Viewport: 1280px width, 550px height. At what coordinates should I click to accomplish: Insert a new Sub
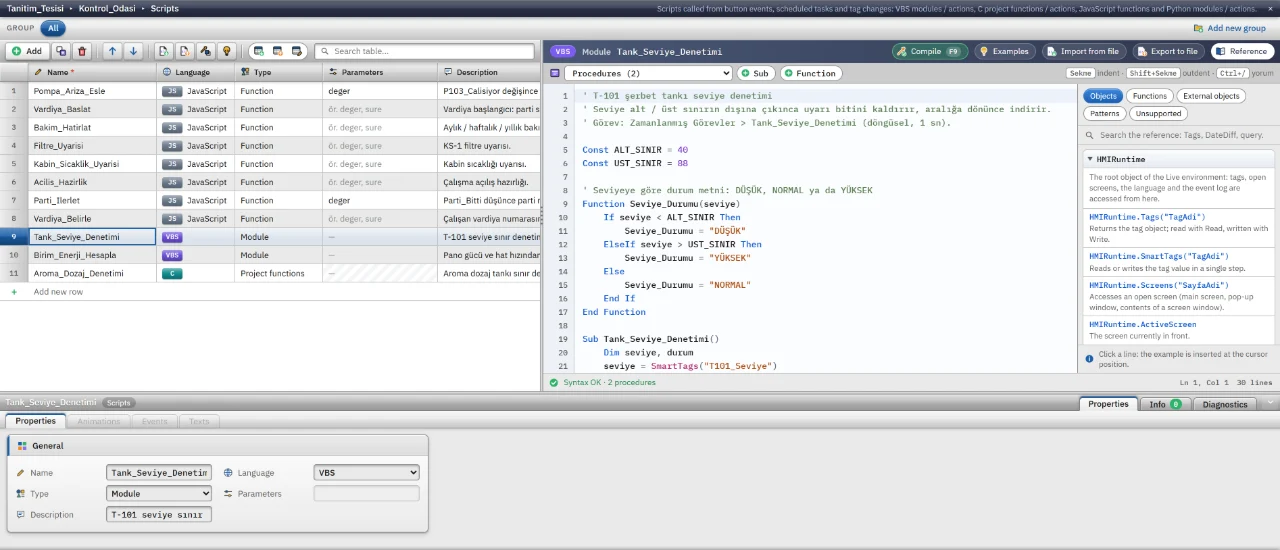tap(755, 73)
